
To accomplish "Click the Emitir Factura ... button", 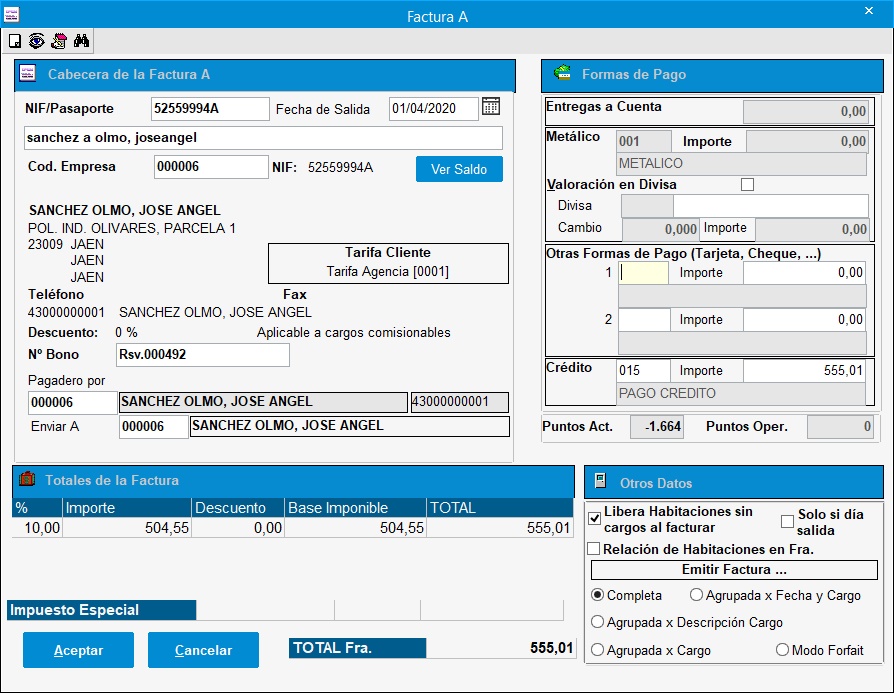I will 734,570.
